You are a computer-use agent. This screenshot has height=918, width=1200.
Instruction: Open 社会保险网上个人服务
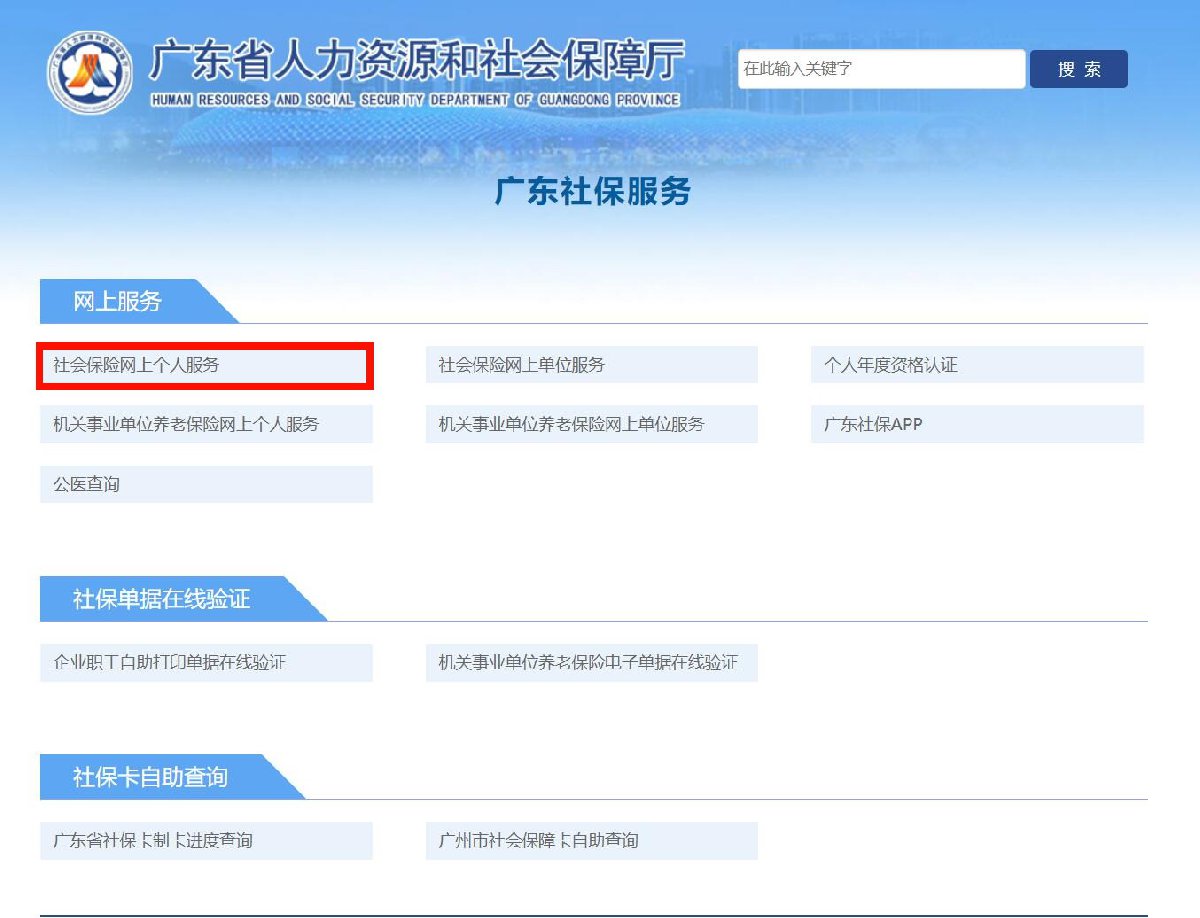[206, 366]
